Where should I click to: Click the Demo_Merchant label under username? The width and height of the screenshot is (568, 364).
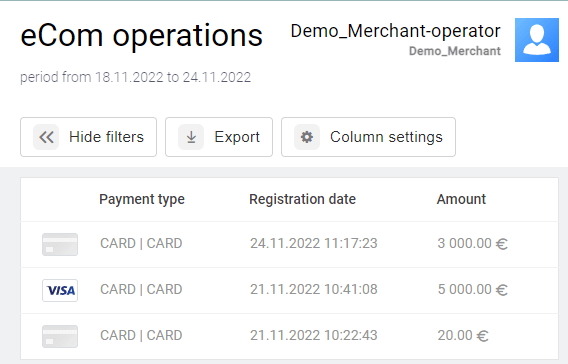tap(455, 51)
